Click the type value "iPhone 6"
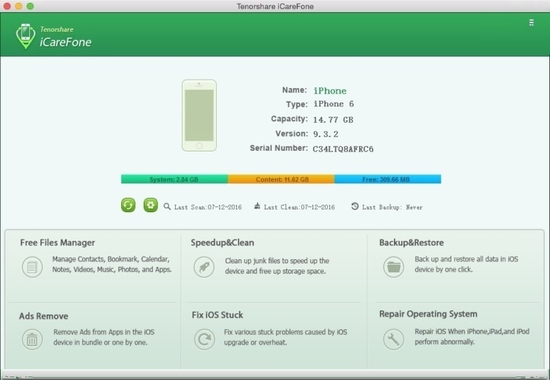 (x=334, y=104)
